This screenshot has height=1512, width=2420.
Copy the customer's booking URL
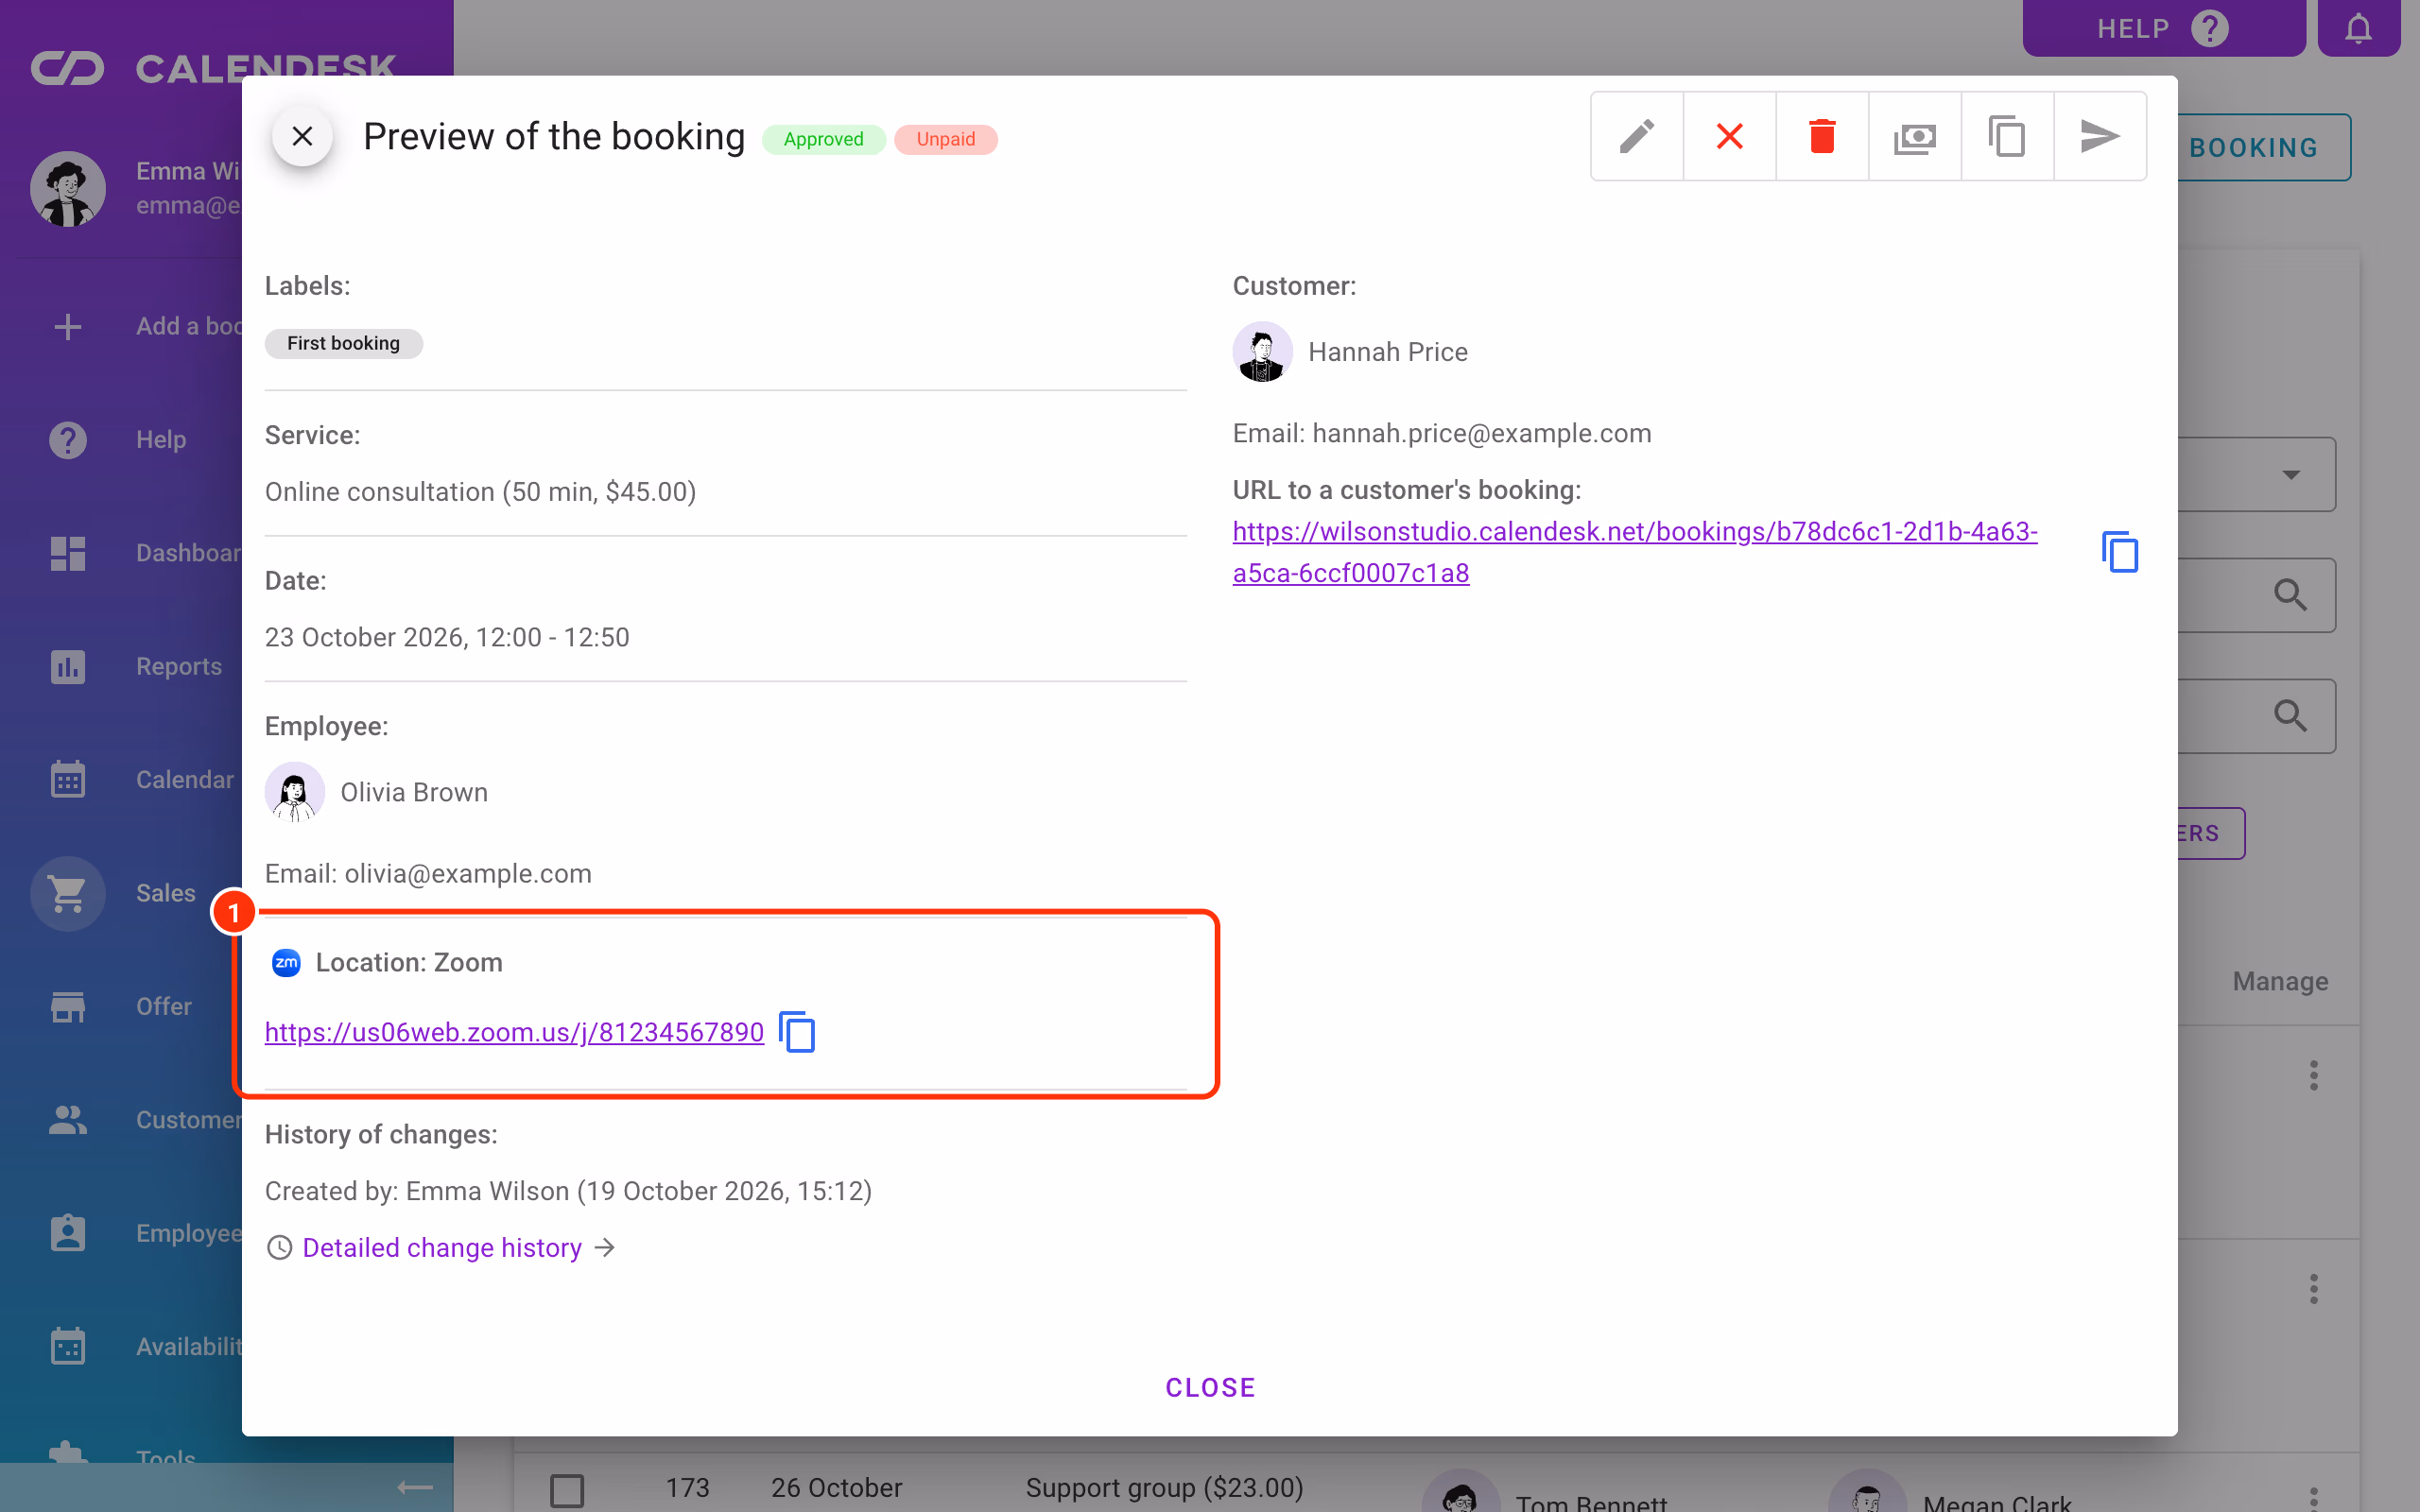(2120, 552)
